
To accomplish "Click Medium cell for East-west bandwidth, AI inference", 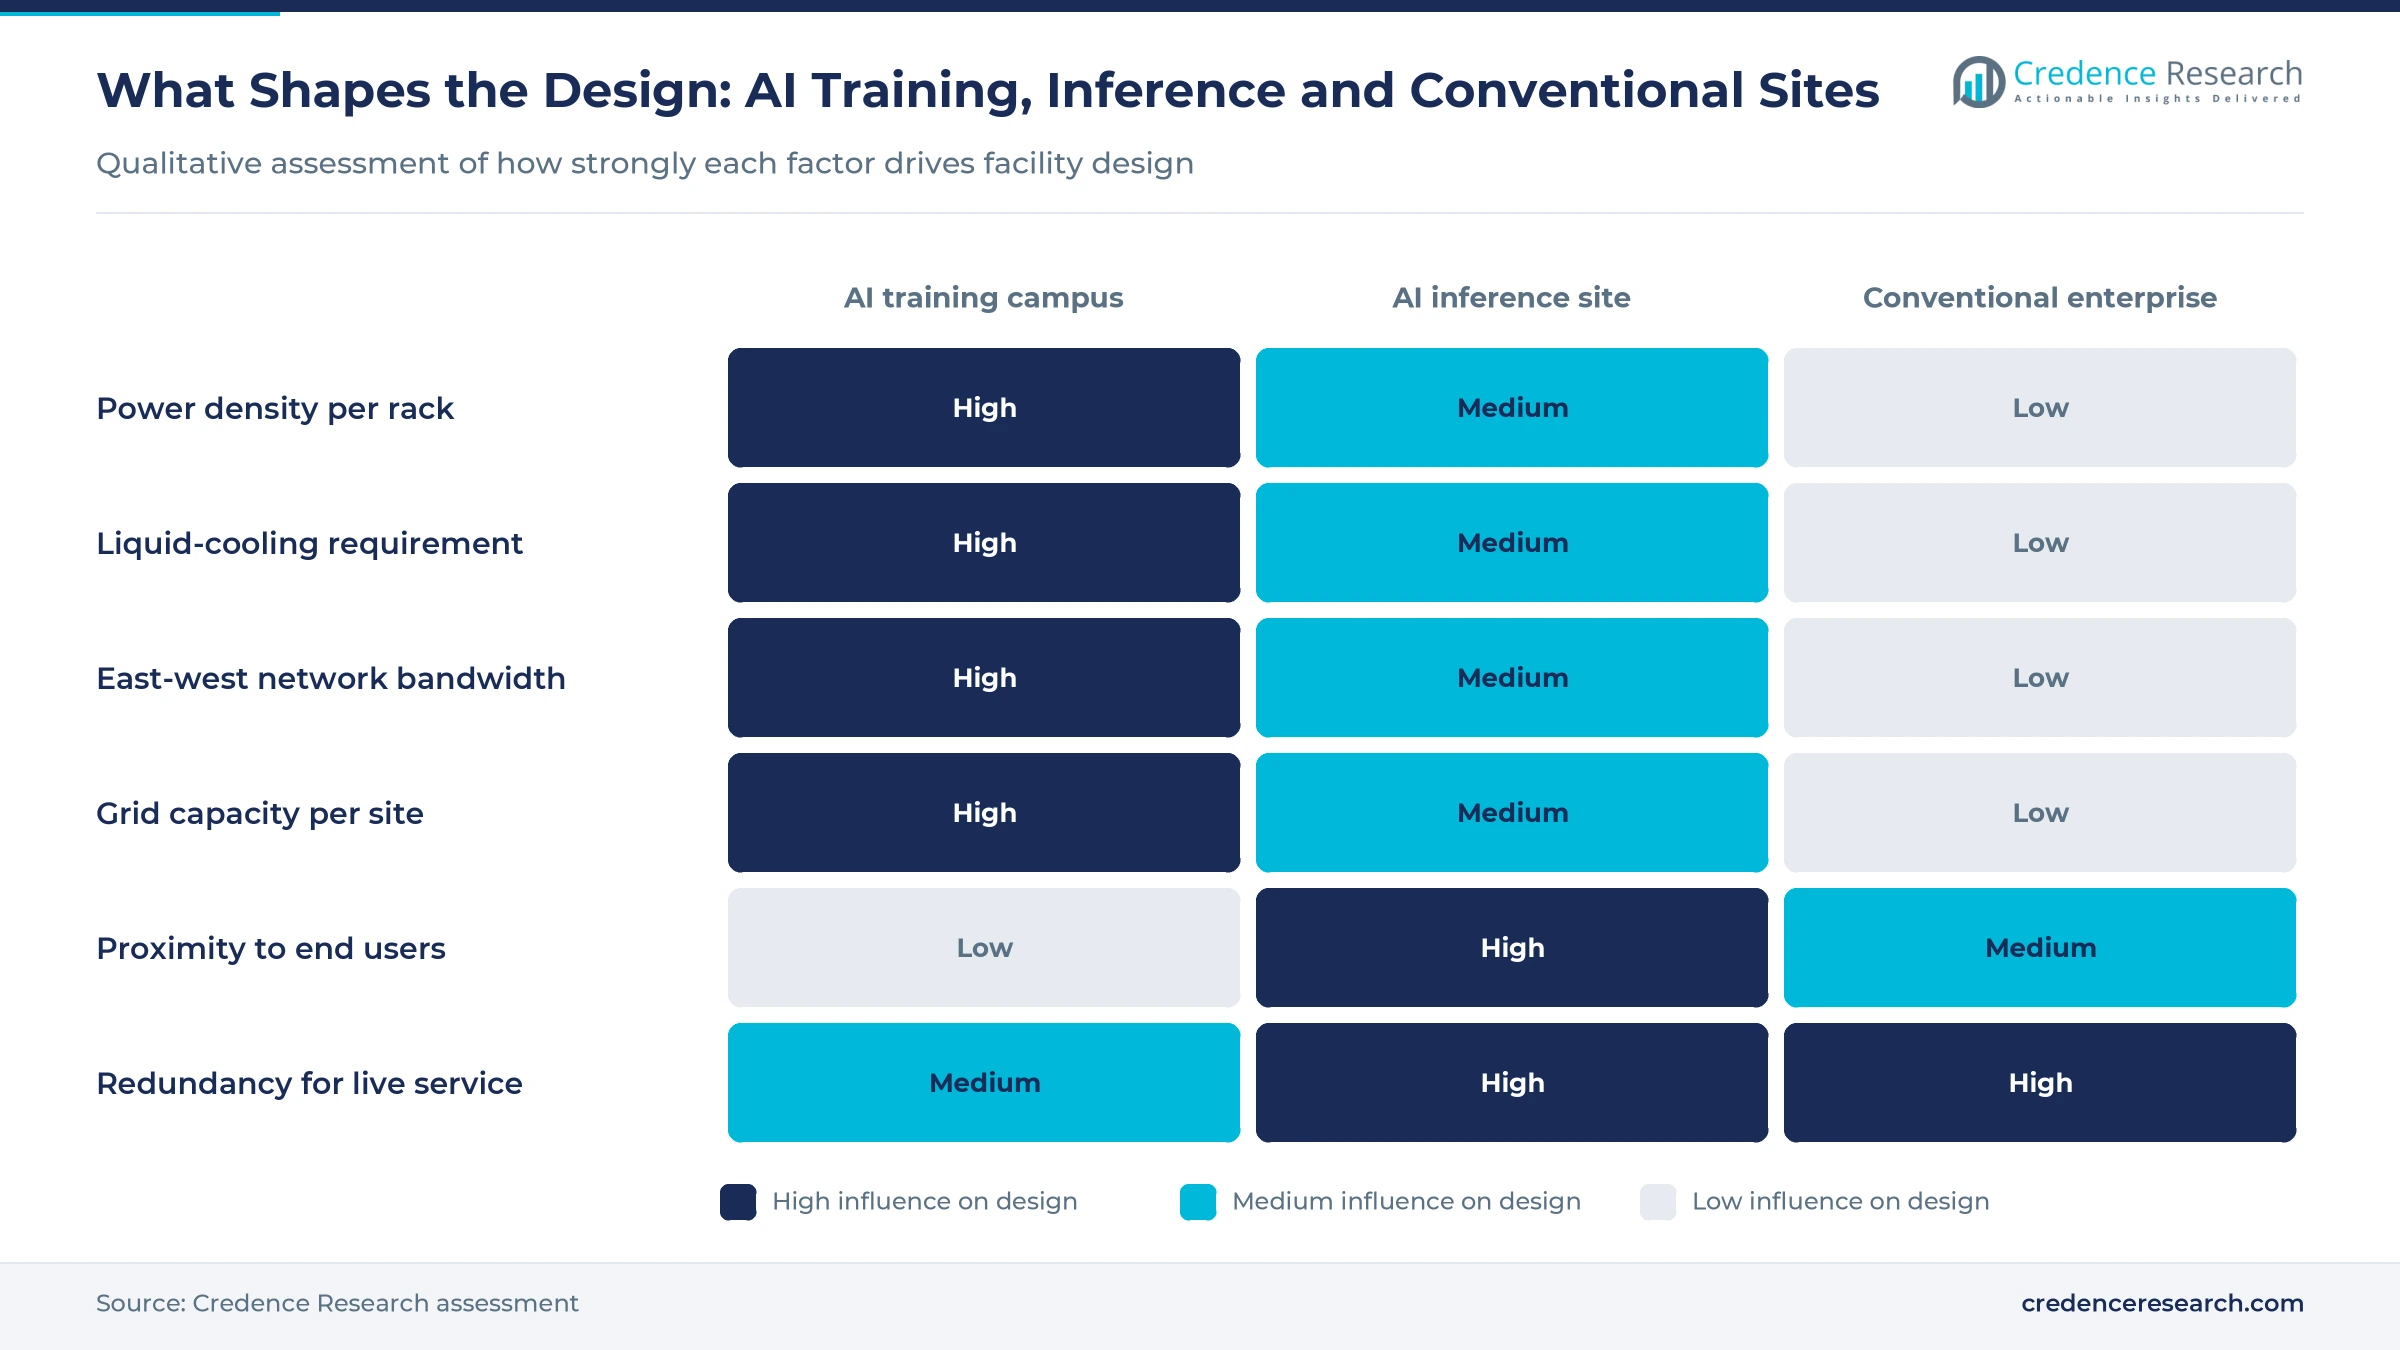I will coord(1512,678).
